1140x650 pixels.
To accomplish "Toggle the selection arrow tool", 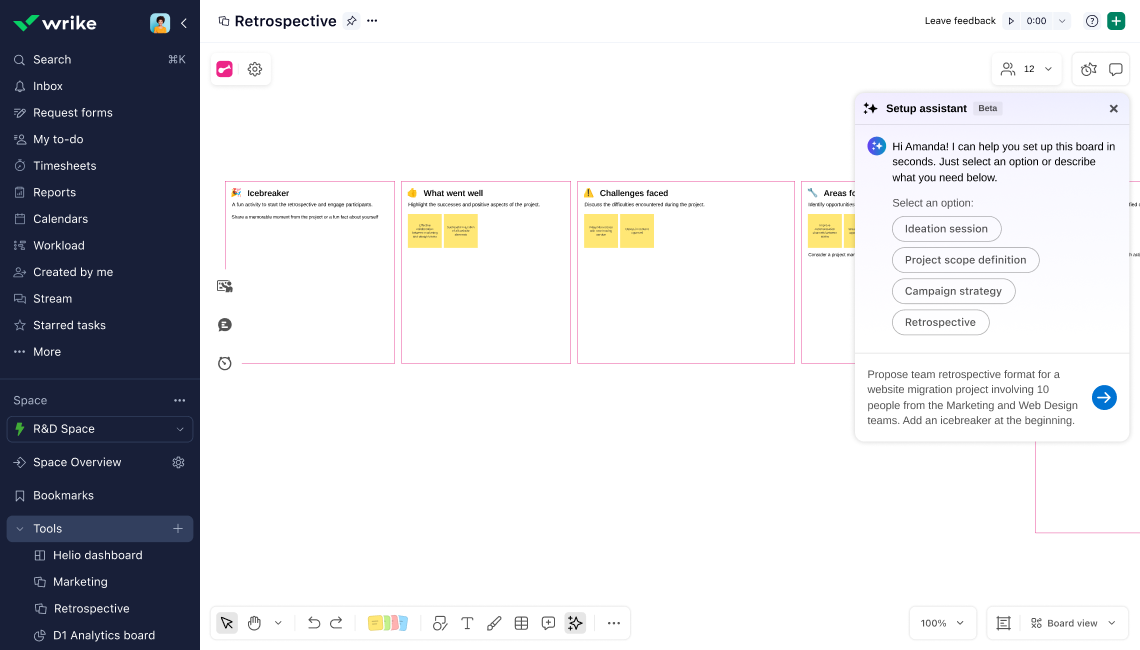I will (x=227, y=622).
